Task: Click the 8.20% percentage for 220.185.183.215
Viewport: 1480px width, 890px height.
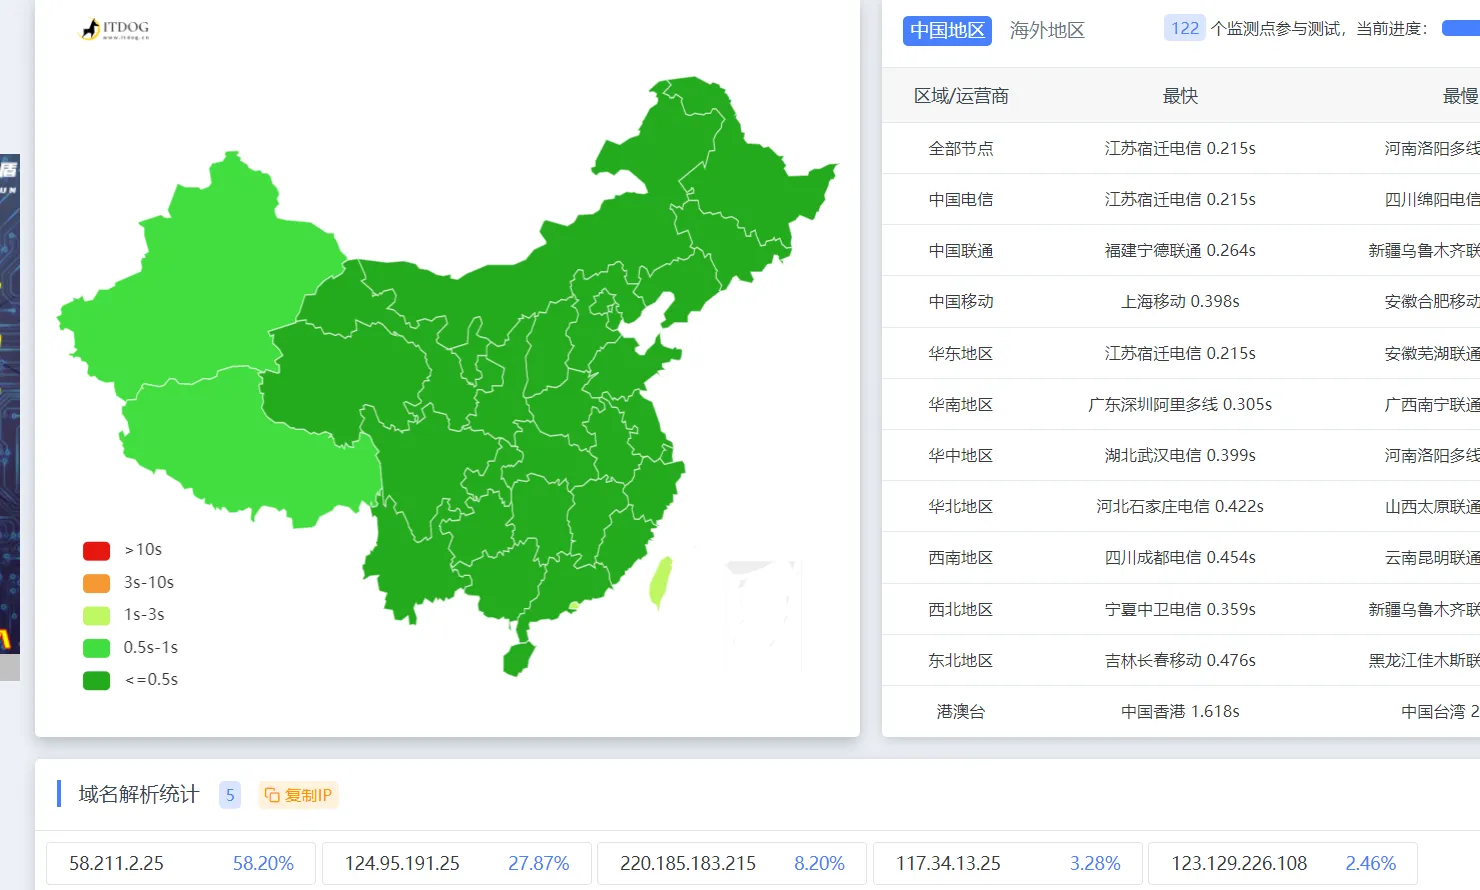Action: tap(819, 863)
